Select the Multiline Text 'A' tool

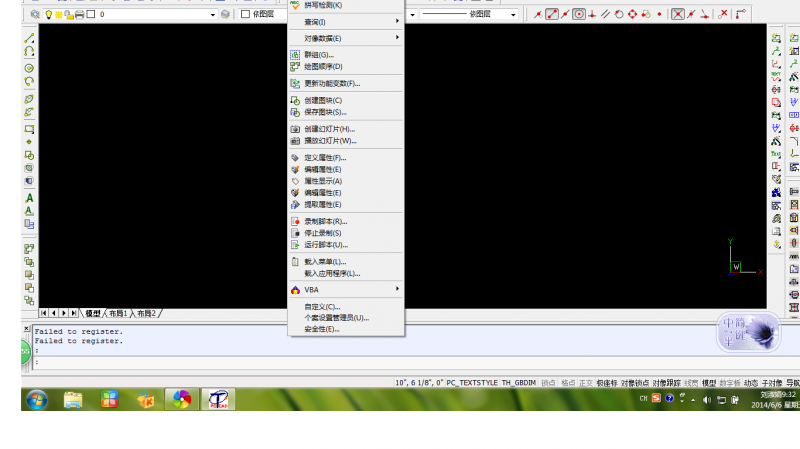point(29,198)
